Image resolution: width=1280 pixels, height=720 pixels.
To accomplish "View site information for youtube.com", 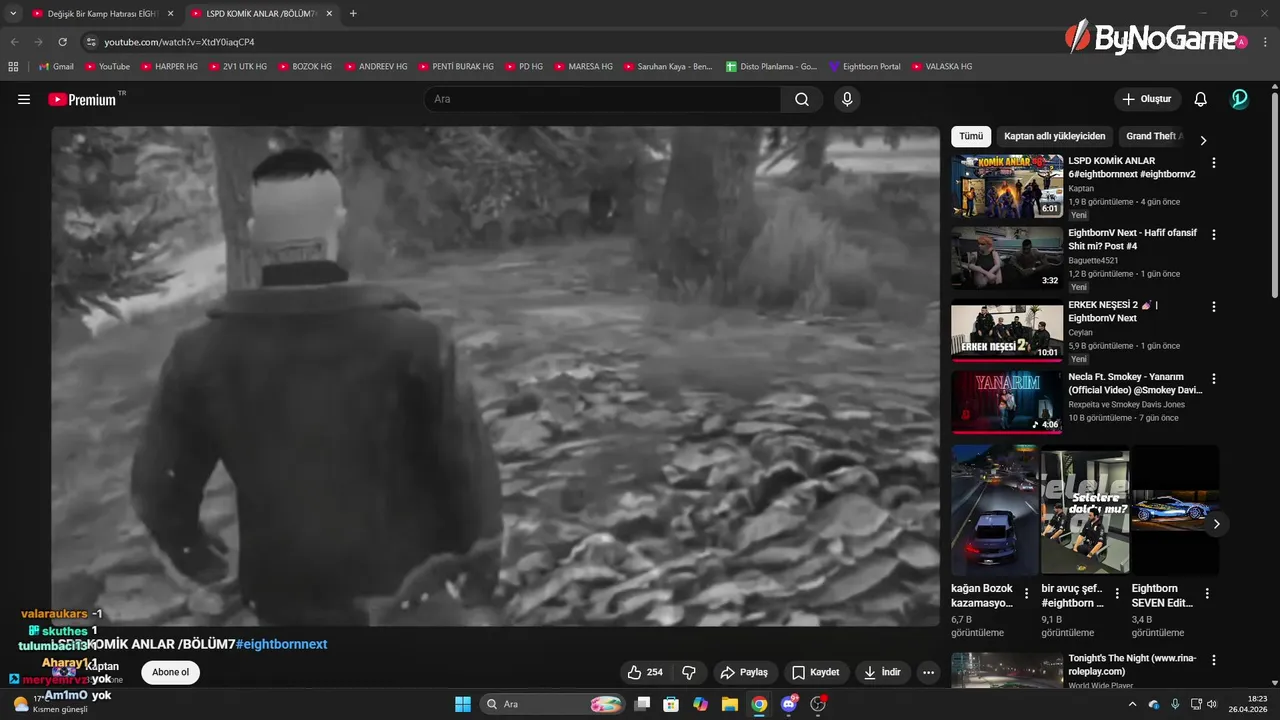I will (91, 42).
